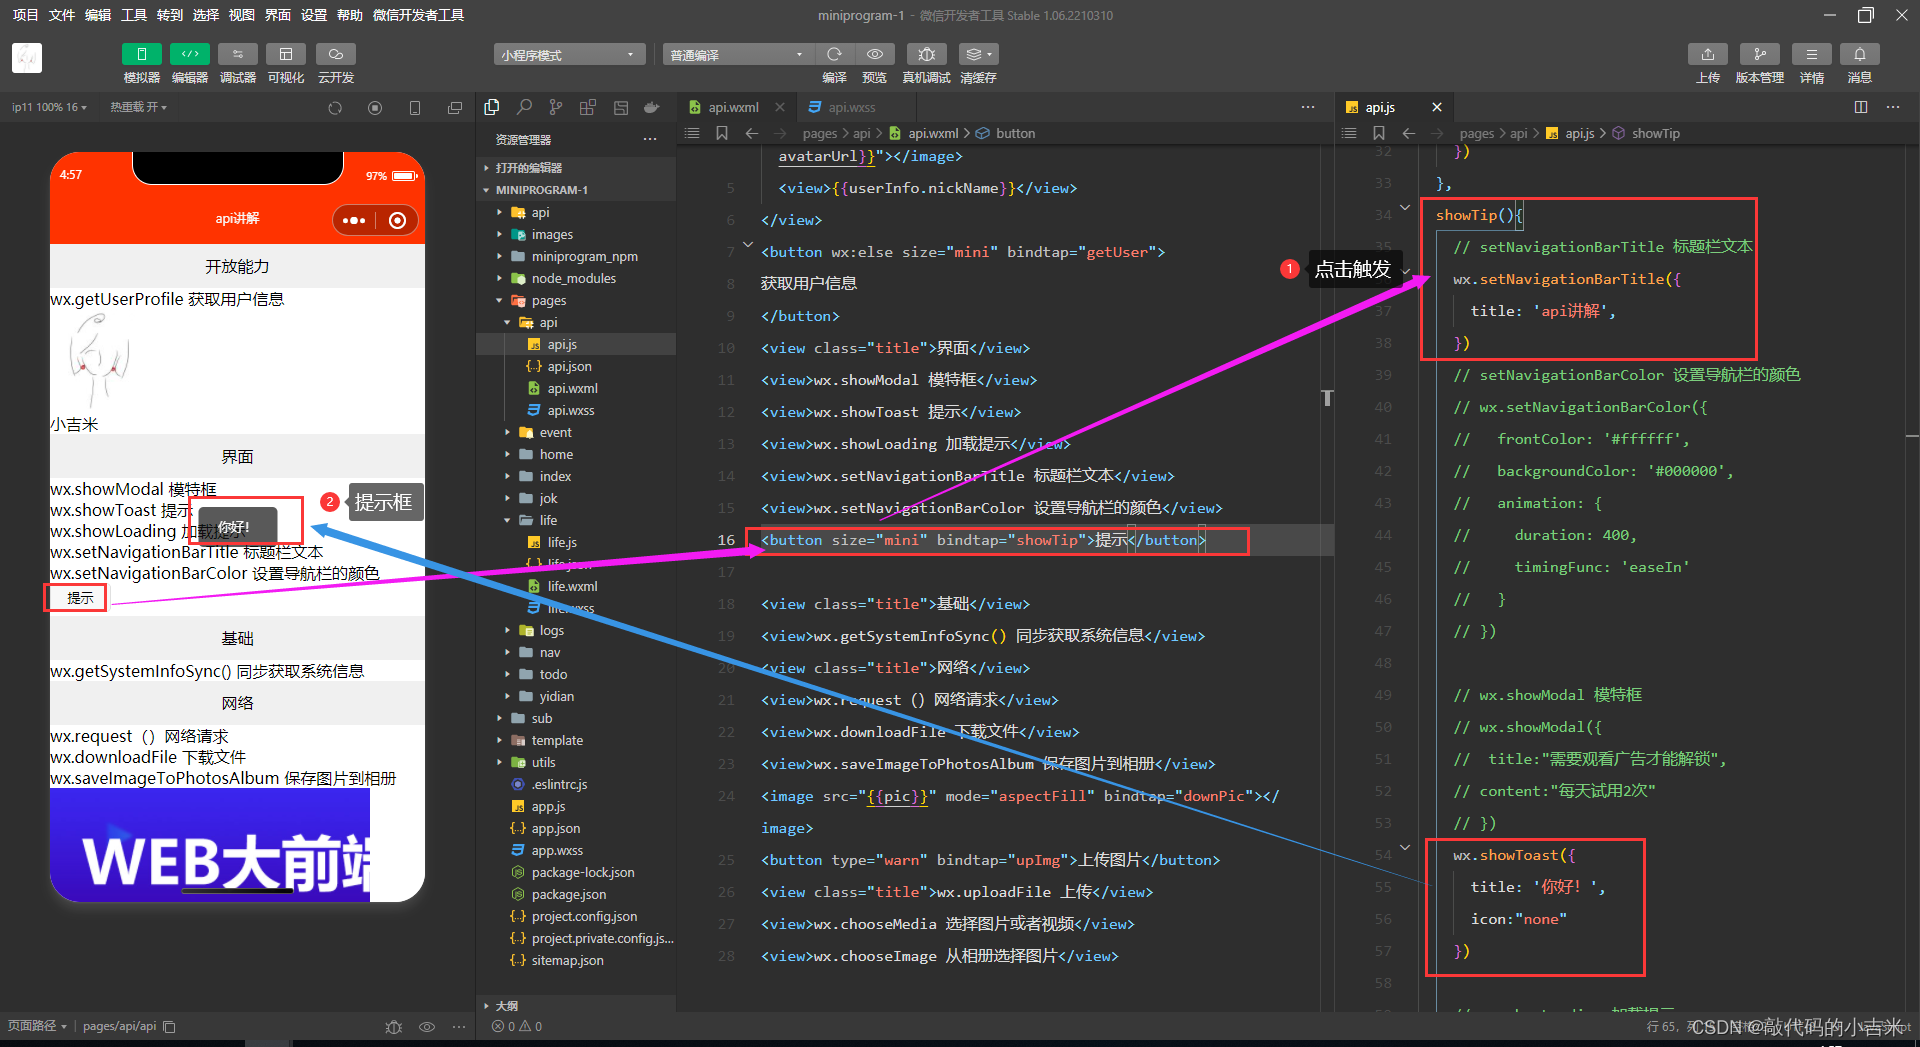
Task: Click the mini program capsule menu dots
Action: 354,220
